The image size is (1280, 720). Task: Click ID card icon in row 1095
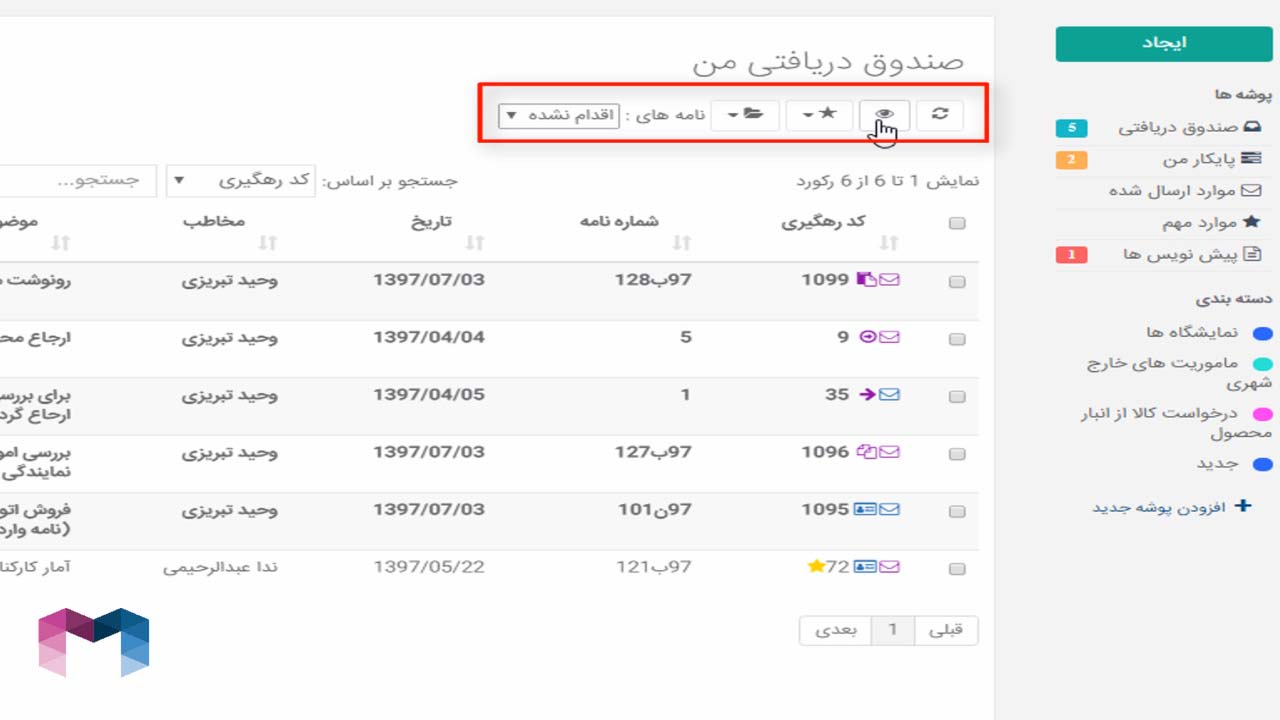point(864,509)
